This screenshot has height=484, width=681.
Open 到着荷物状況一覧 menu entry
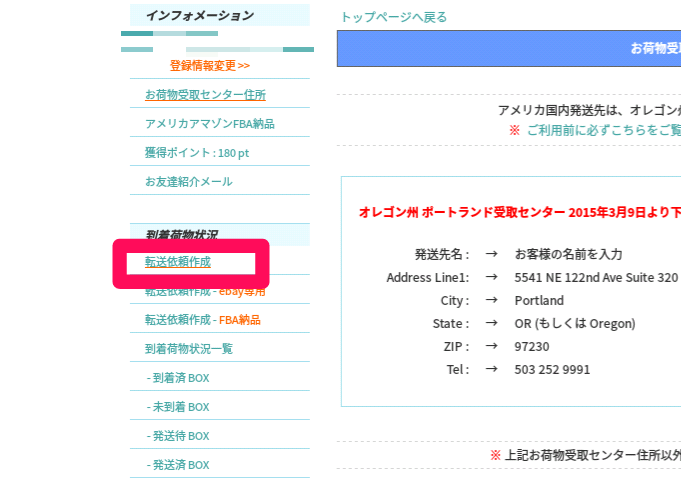(x=189, y=349)
